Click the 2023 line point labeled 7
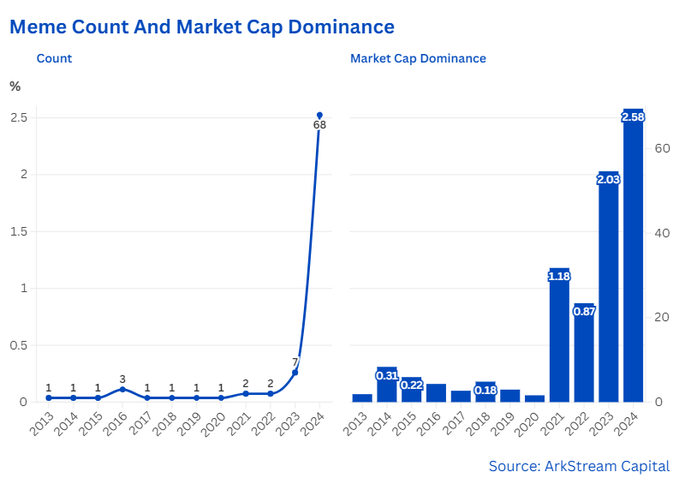 click(x=295, y=372)
